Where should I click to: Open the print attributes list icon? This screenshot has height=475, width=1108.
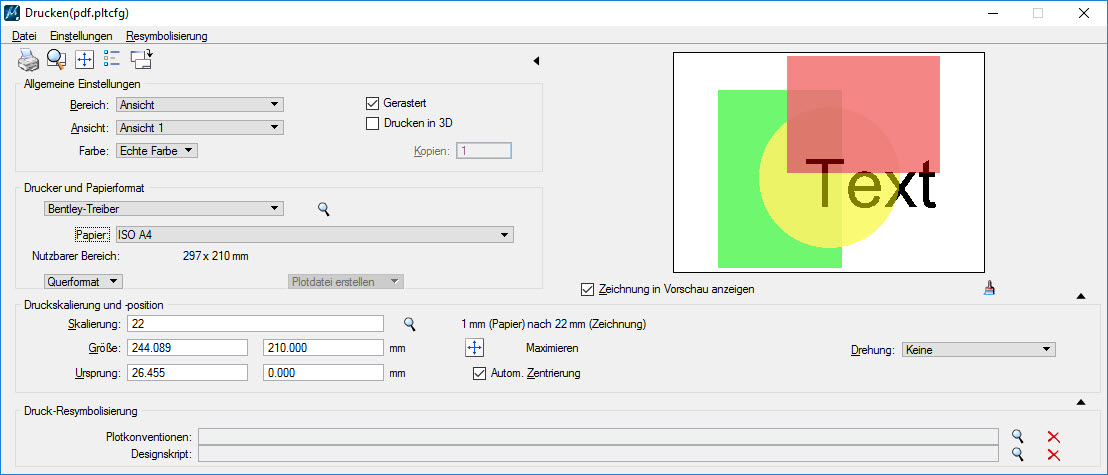(x=112, y=61)
